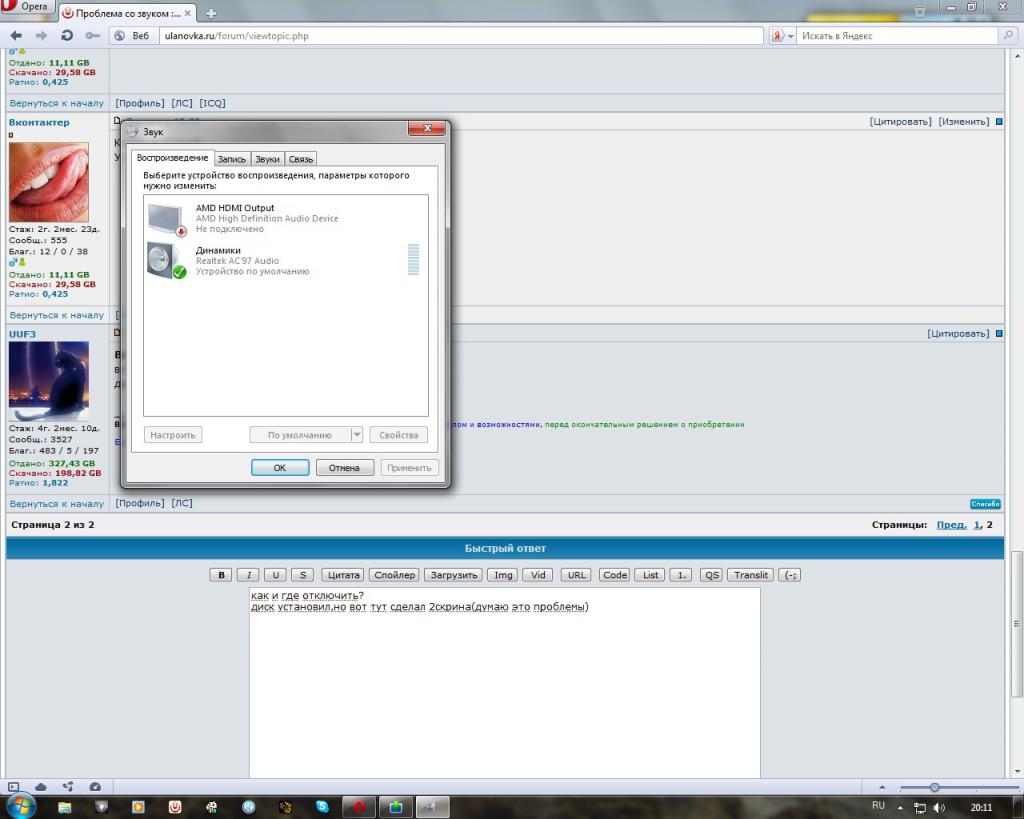The height and width of the screenshot is (819, 1024).
Task: Toggle bold formatting with the B button
Action: tap(221, 575)
